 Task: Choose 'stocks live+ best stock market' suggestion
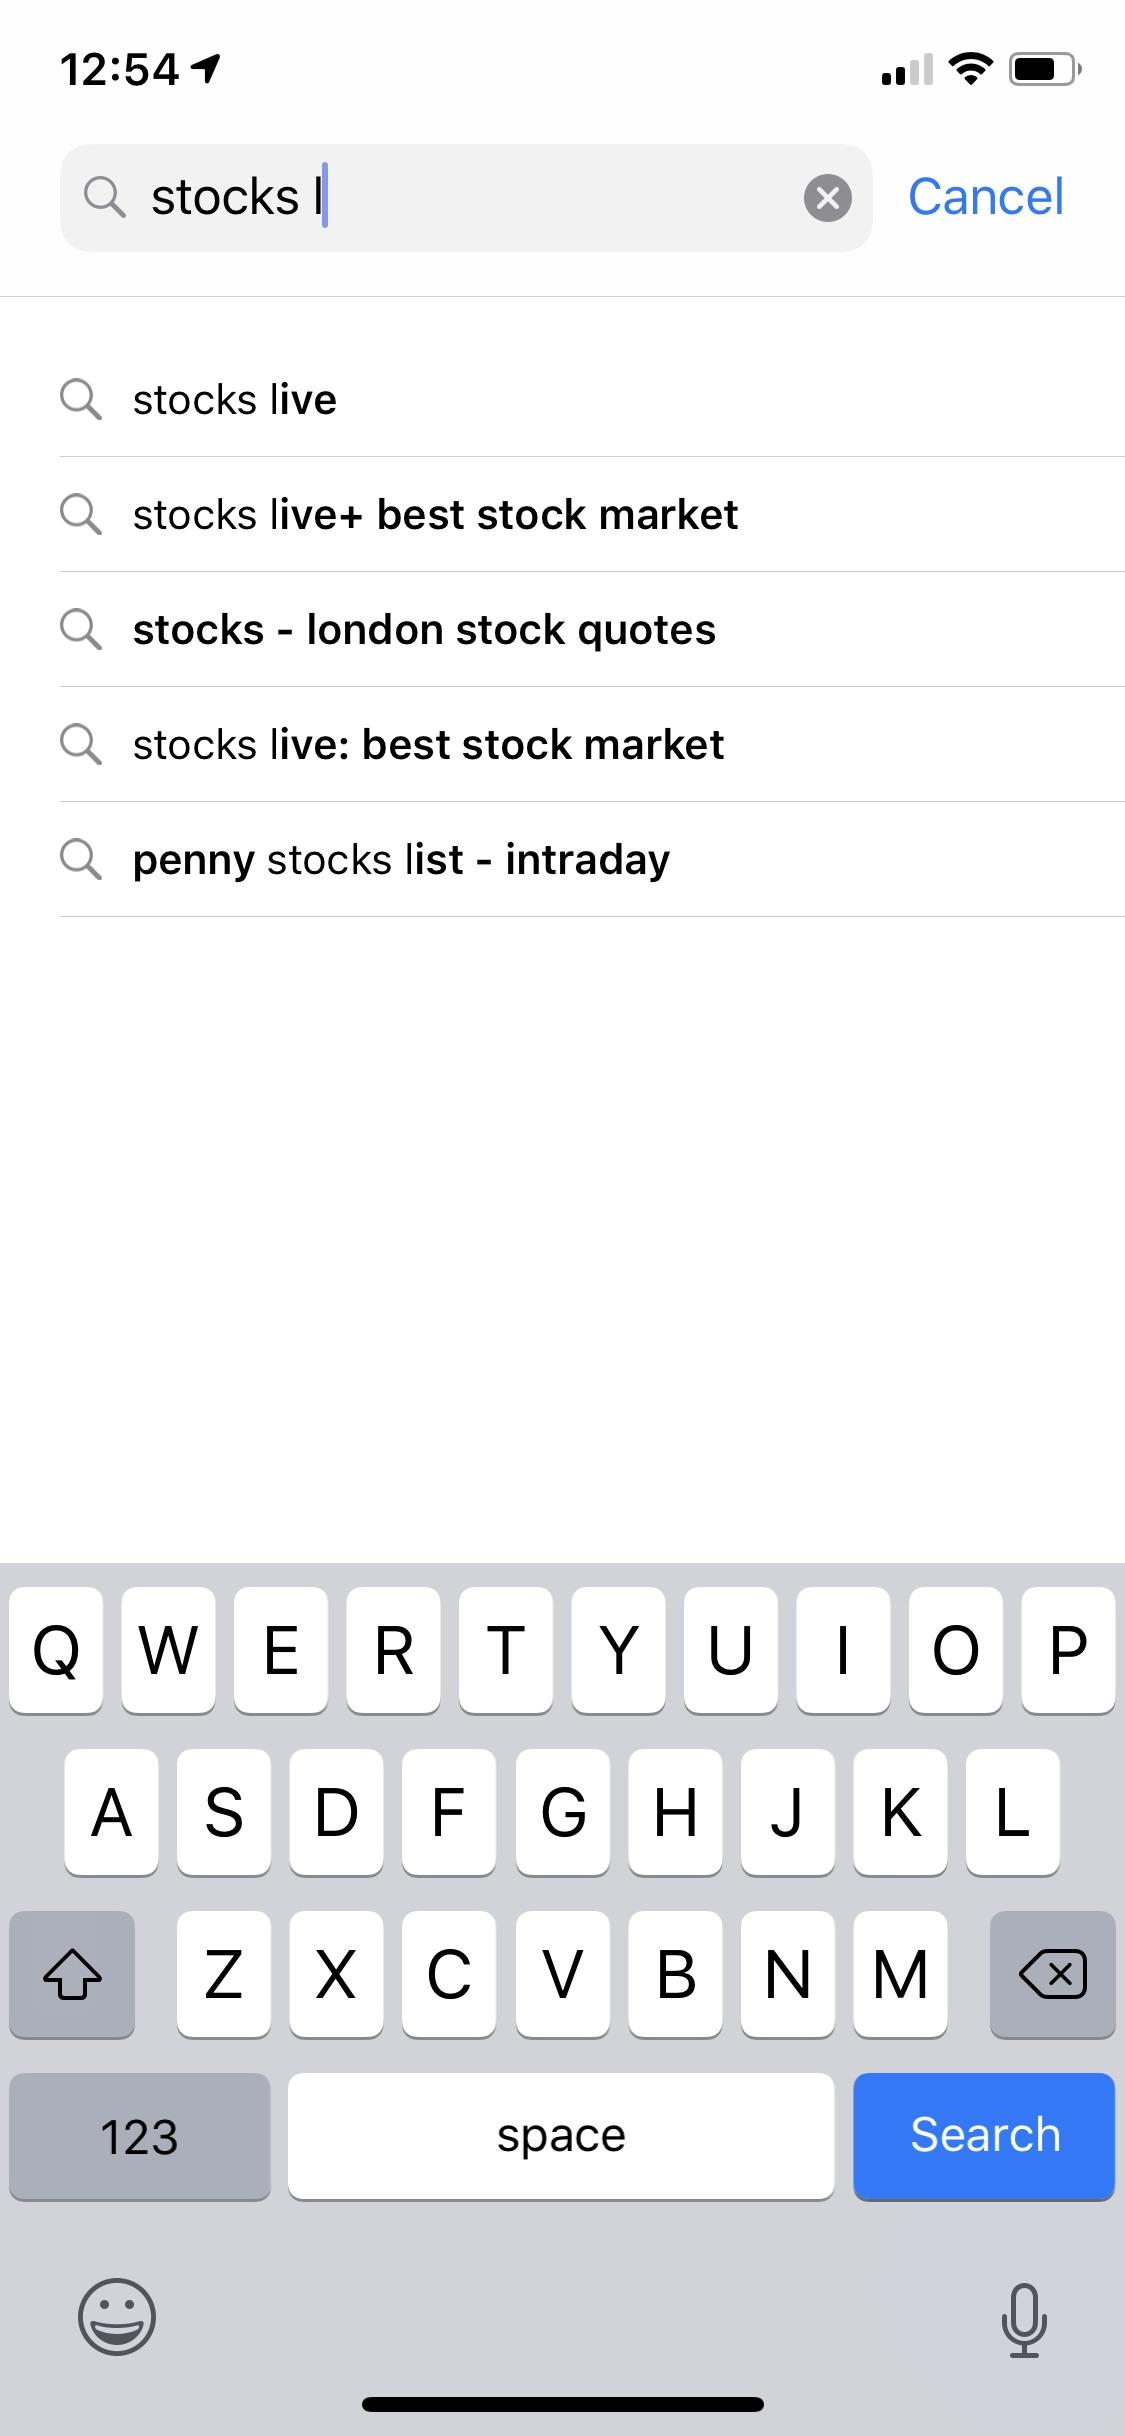435,515
